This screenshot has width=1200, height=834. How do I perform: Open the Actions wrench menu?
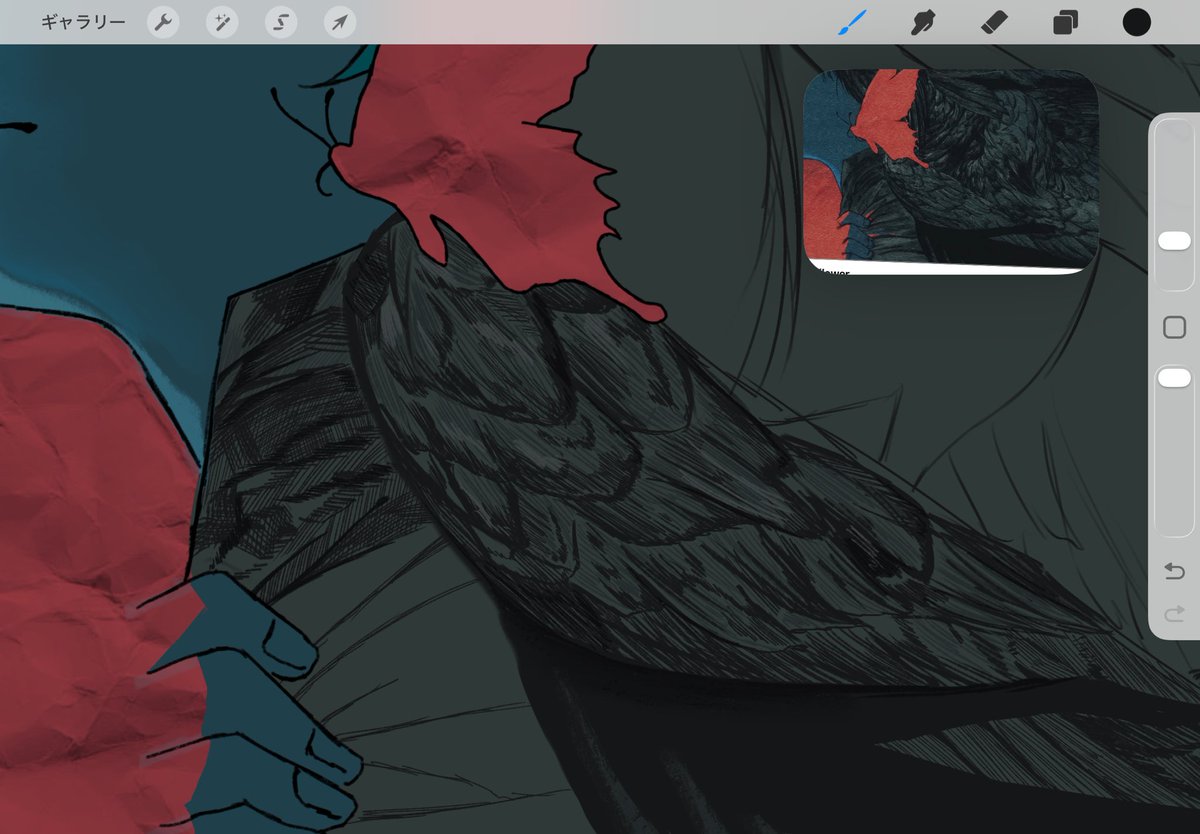coord(163,22)
